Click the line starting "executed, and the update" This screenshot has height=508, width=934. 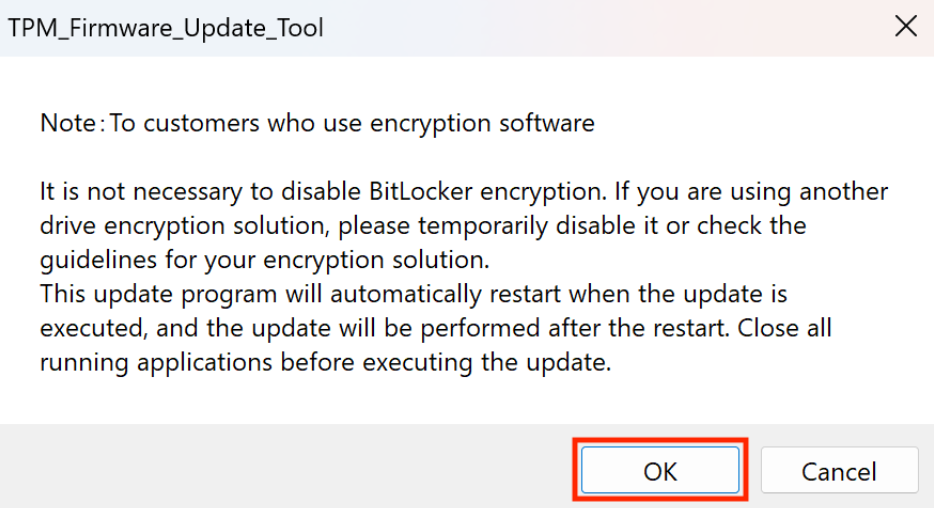tap(435, 329)
